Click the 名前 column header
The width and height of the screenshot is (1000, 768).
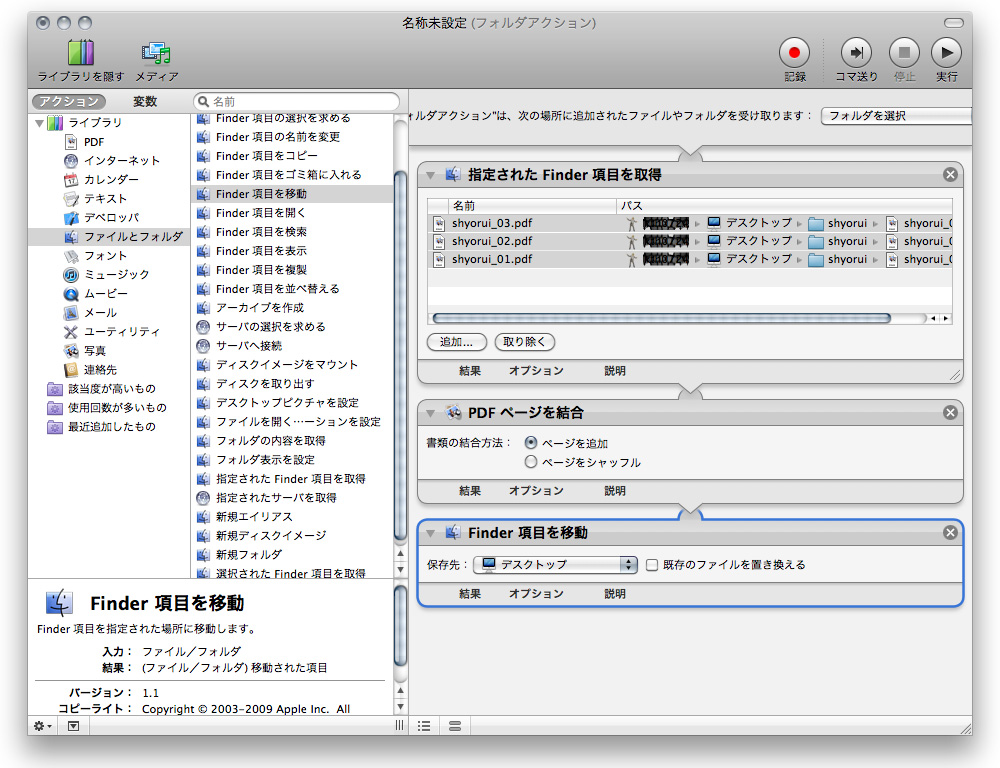coord(532,206)
